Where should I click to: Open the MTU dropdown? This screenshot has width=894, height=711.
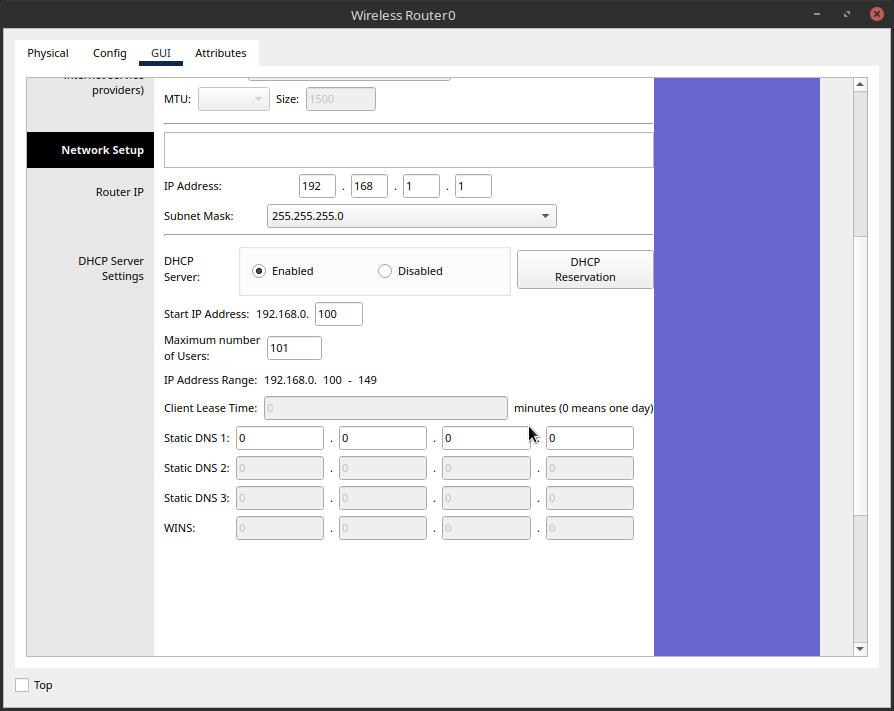234,99
